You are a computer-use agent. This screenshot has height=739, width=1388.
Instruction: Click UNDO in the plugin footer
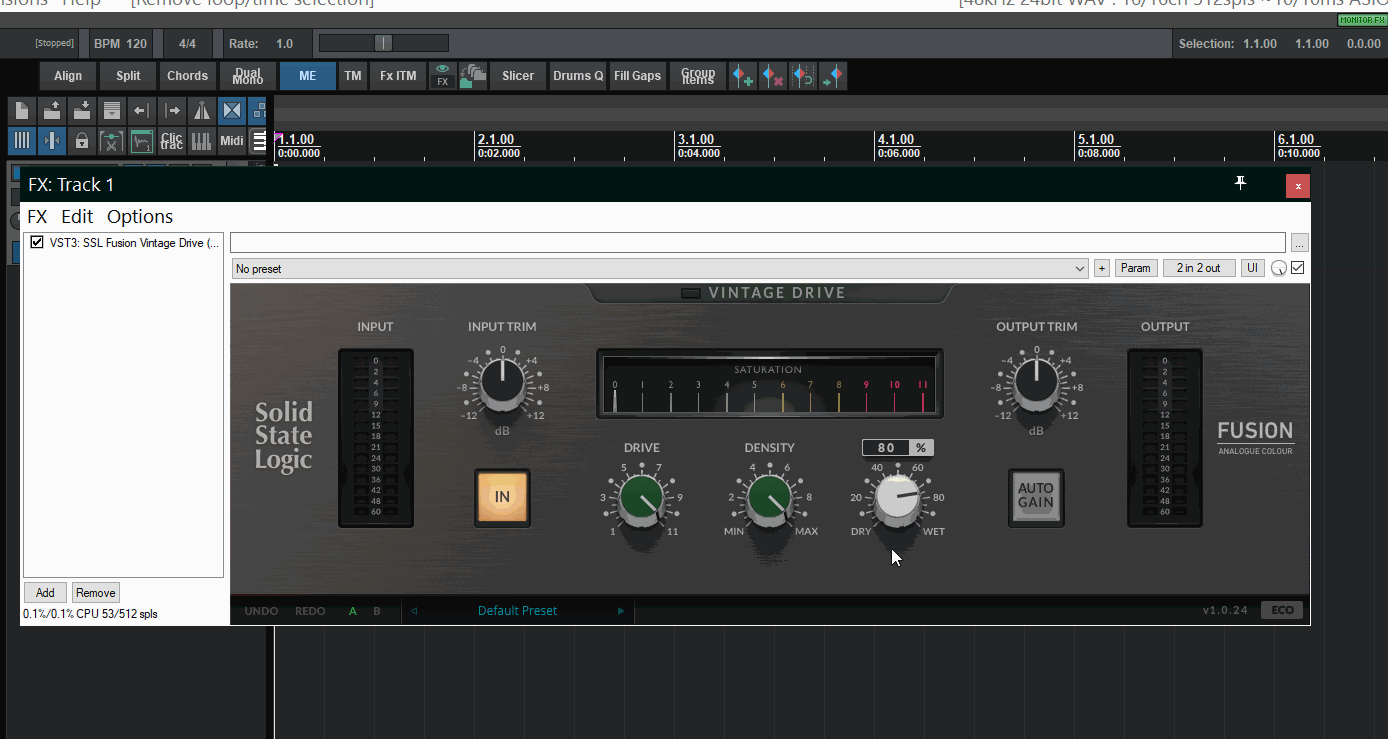[262, 611]
